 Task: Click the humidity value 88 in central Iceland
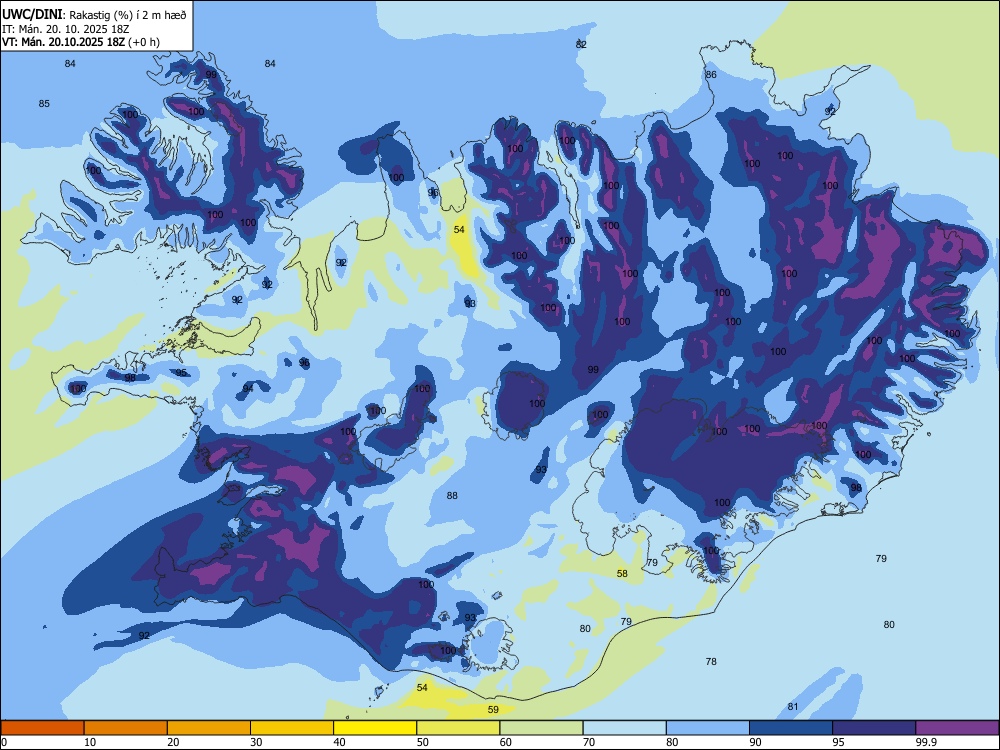[452, 496]
